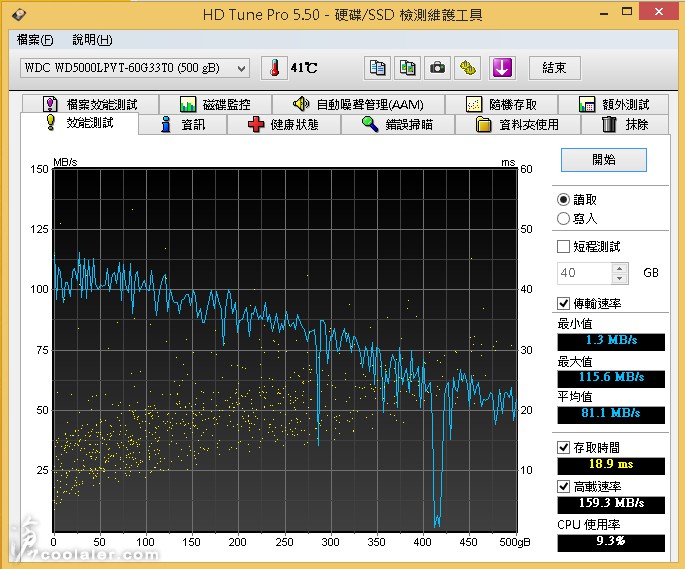Decrease the GB value with the down arrow
This screenshot has width=685, height=569.
(619, 278)
